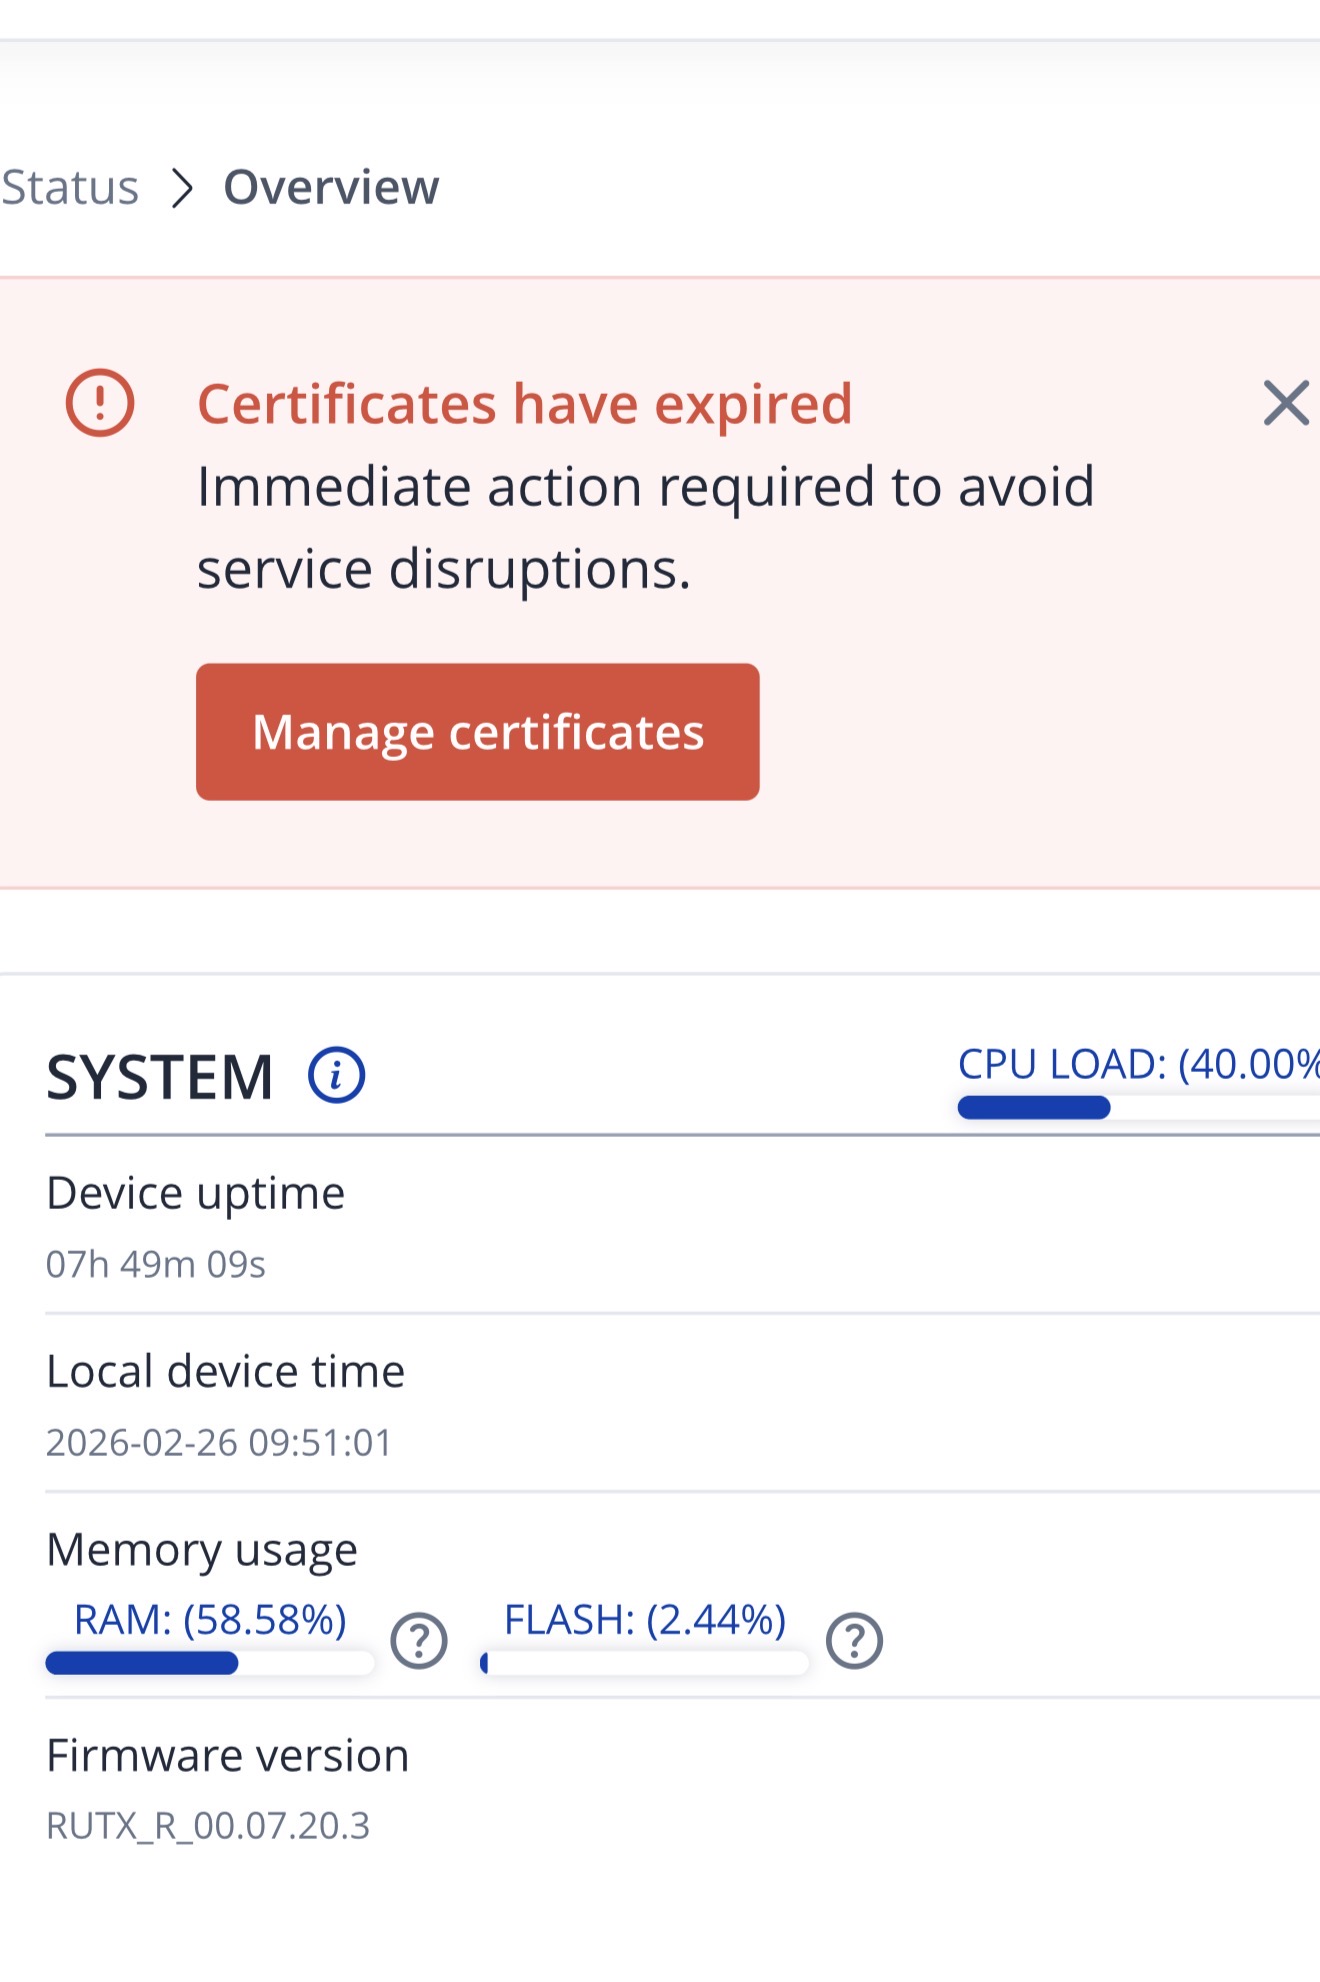Click the red warning exclamation icon

(x=100, y=403)
